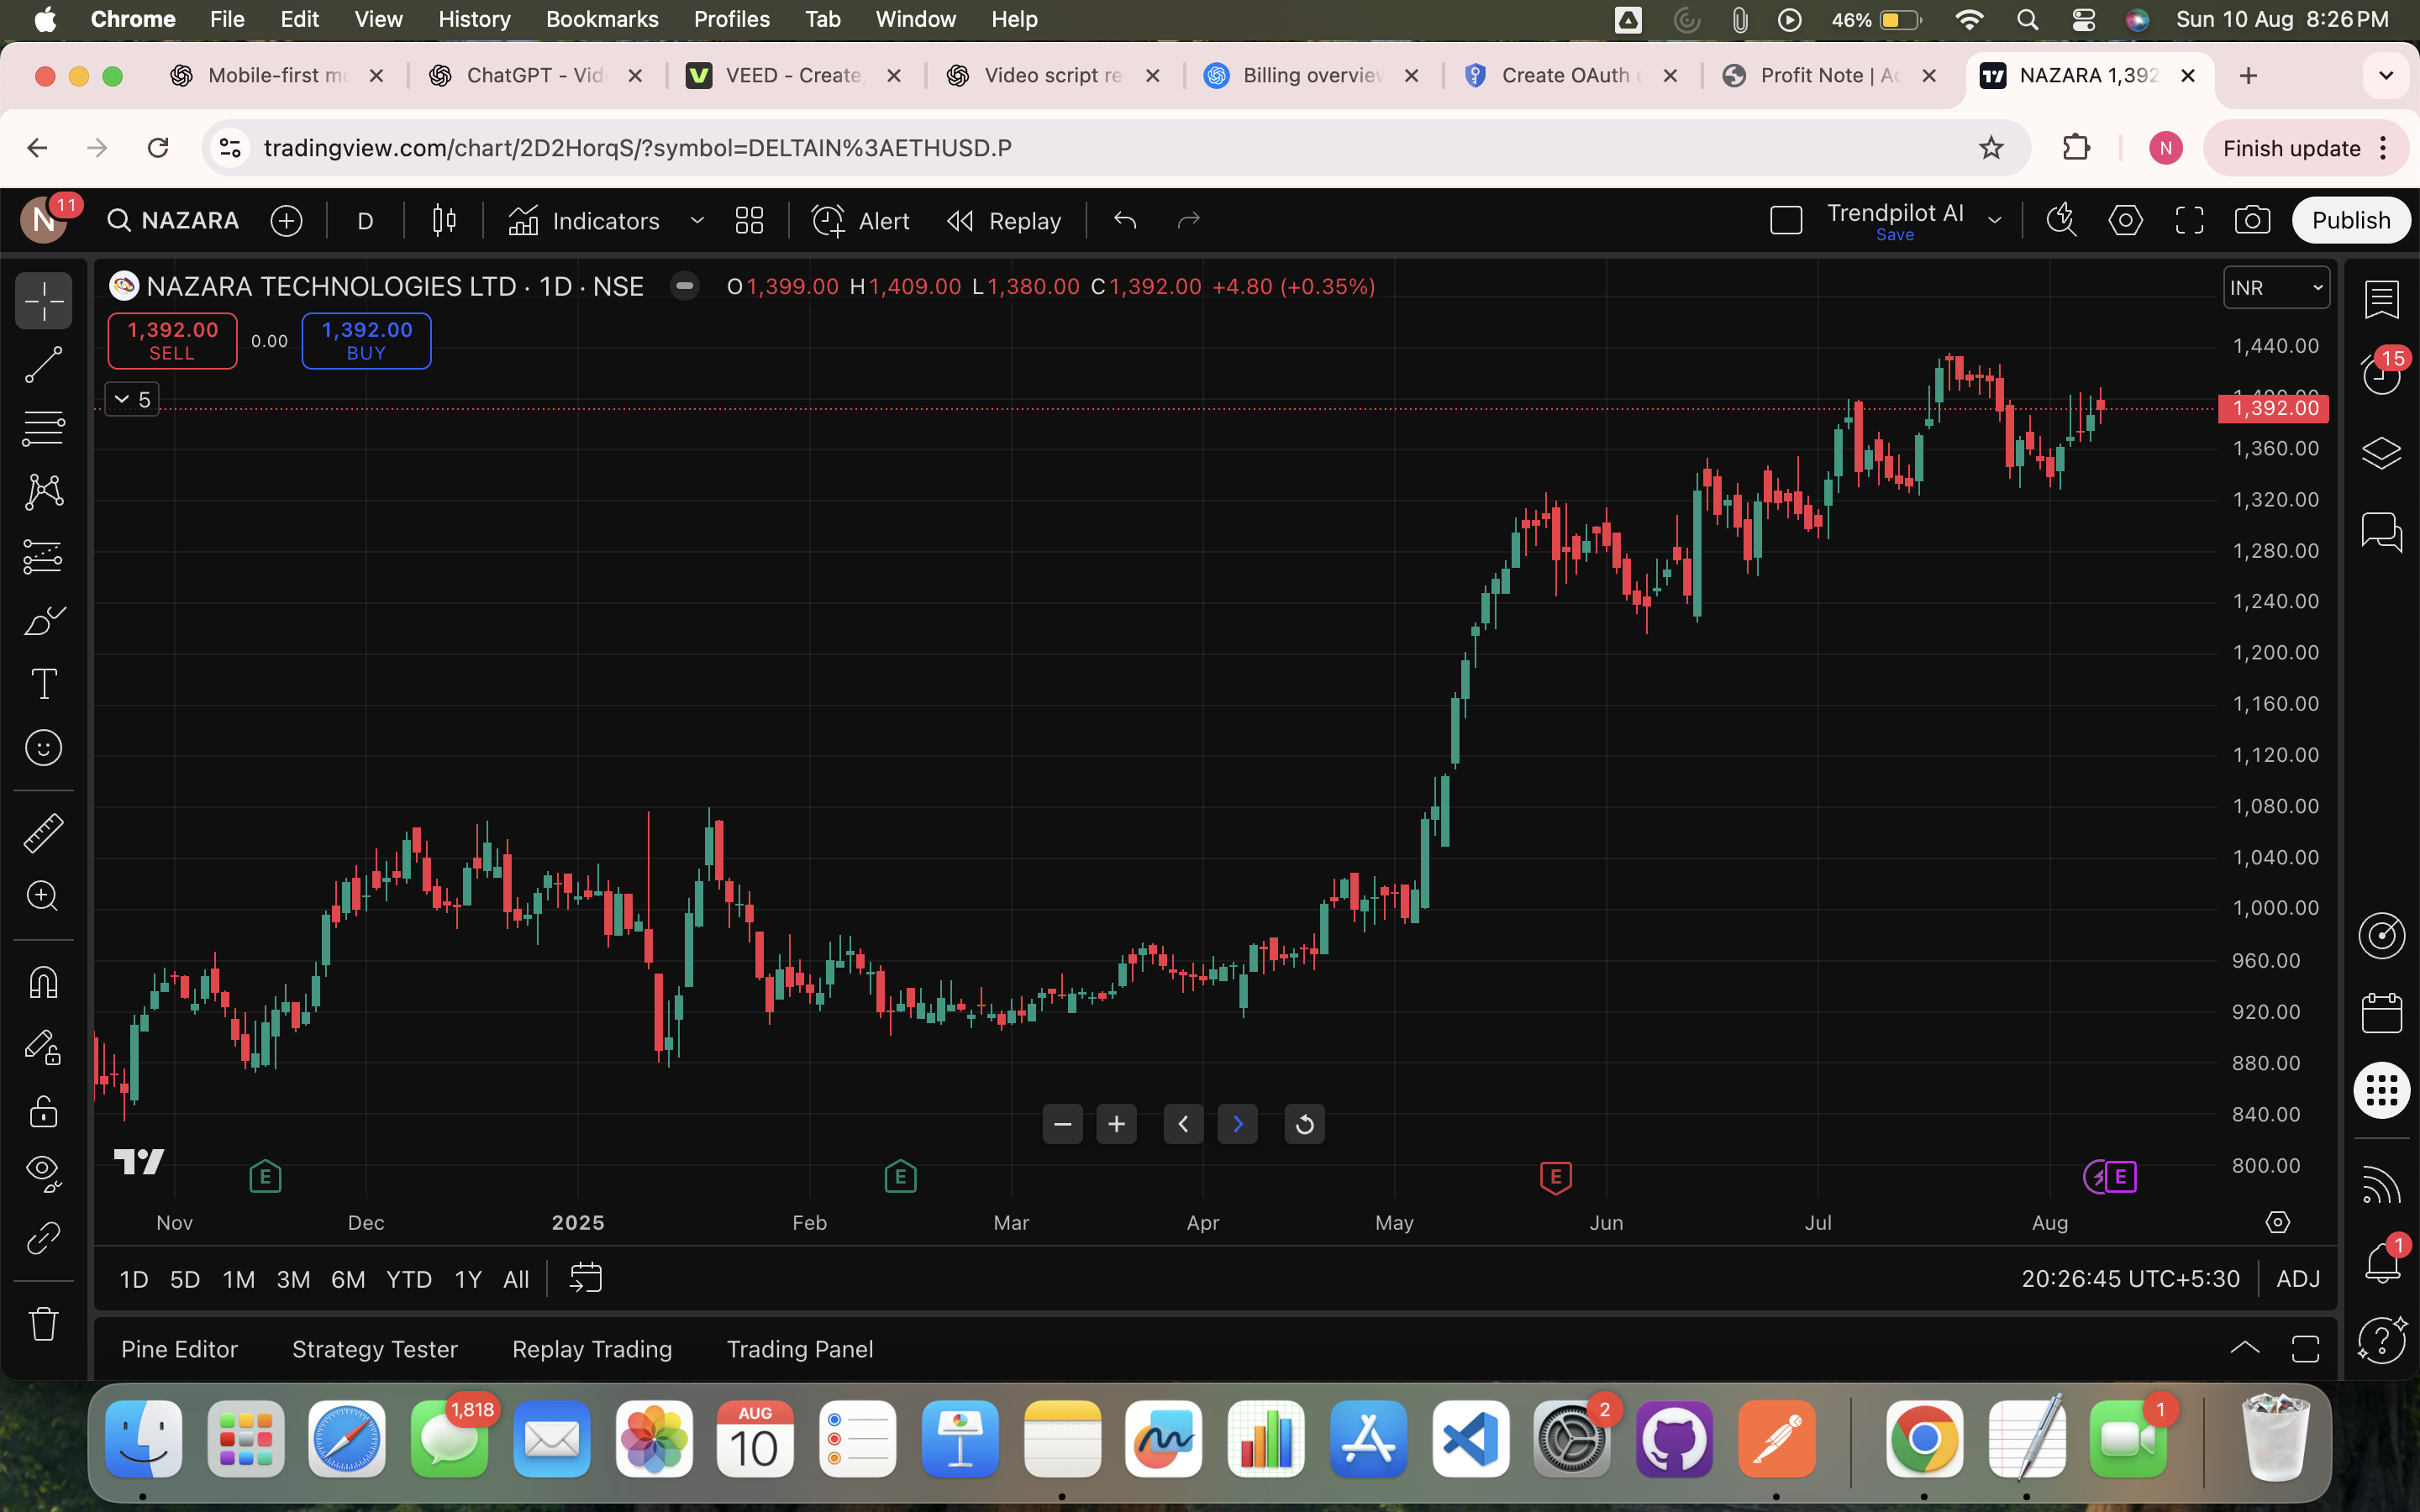Click the candlestick chart style icon
Image resolution: width=2420 pixels, height=1512 pixels.
pyautogui.click(x=444, y=221)
